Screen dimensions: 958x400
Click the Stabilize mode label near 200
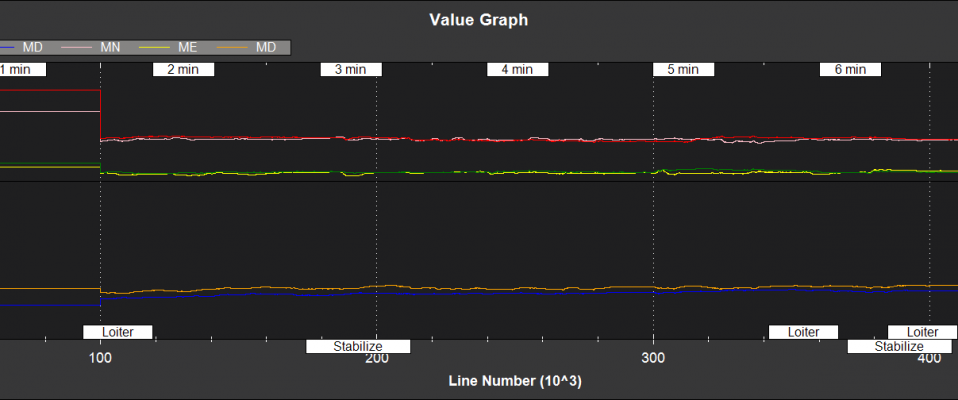tap(358, 347)
